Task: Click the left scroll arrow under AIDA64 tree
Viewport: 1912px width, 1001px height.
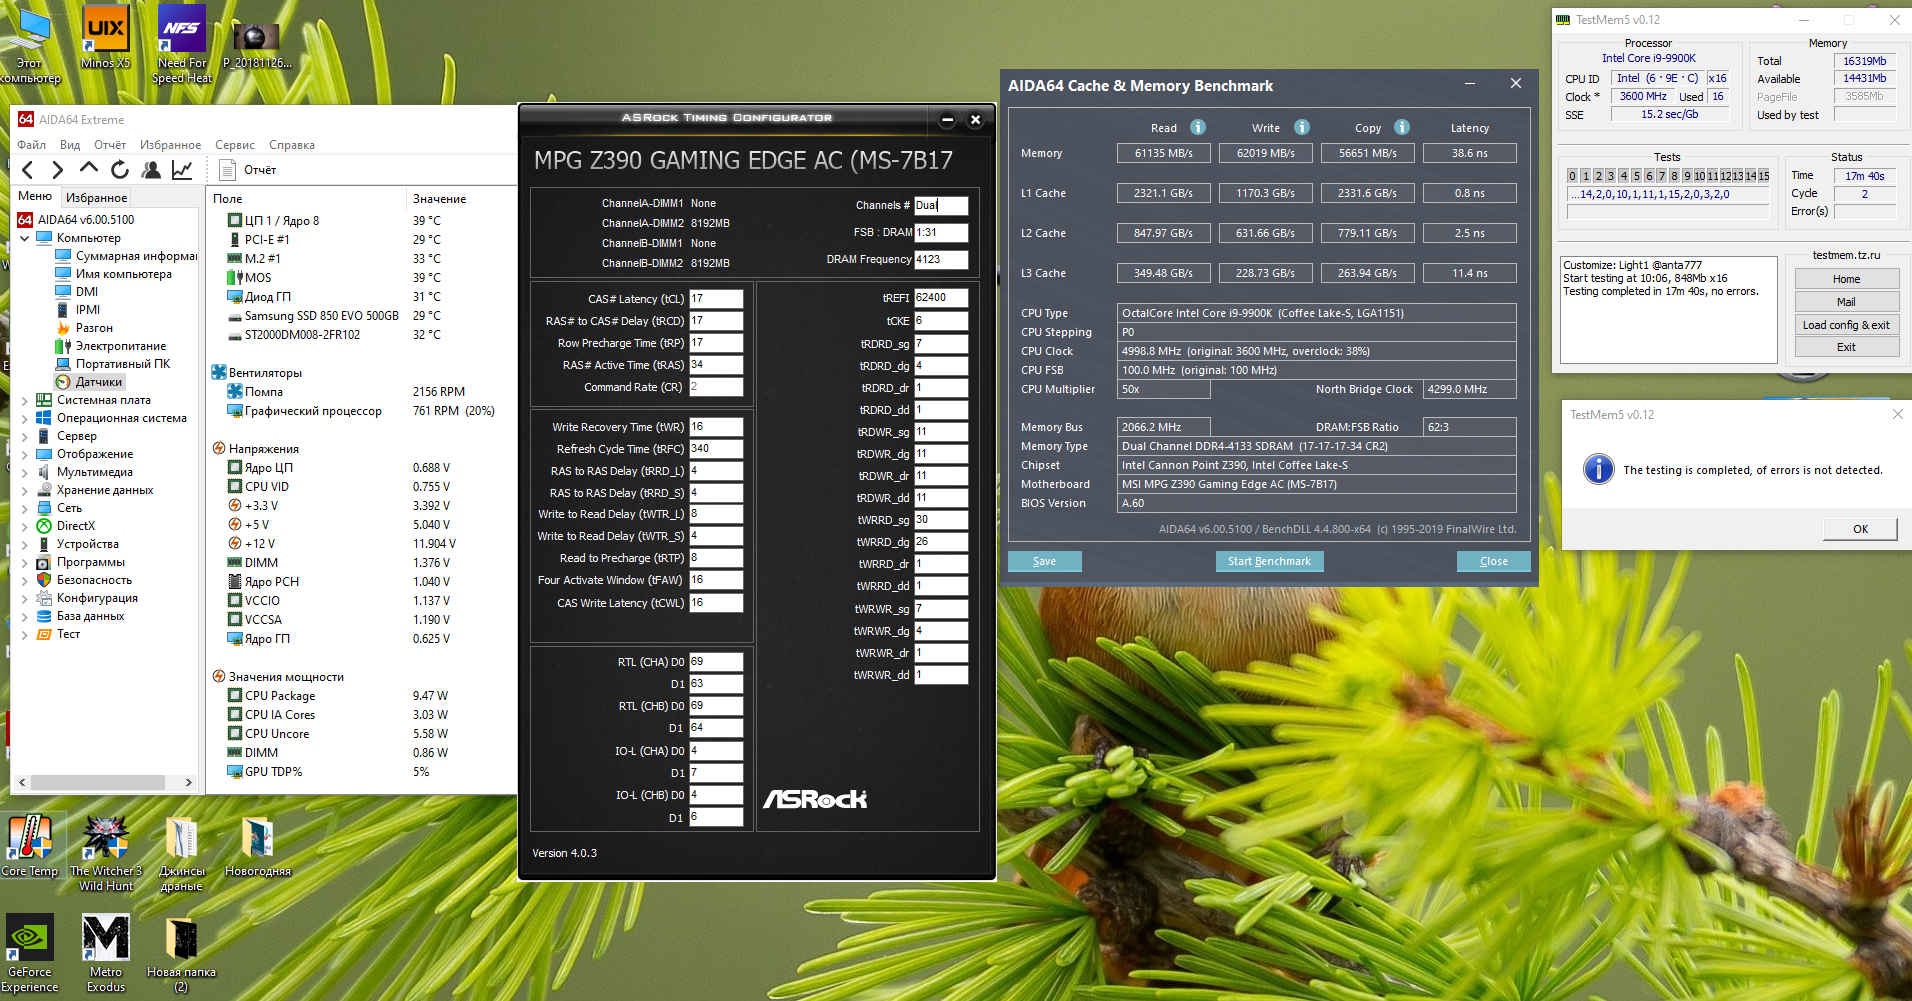Action: 22,782
